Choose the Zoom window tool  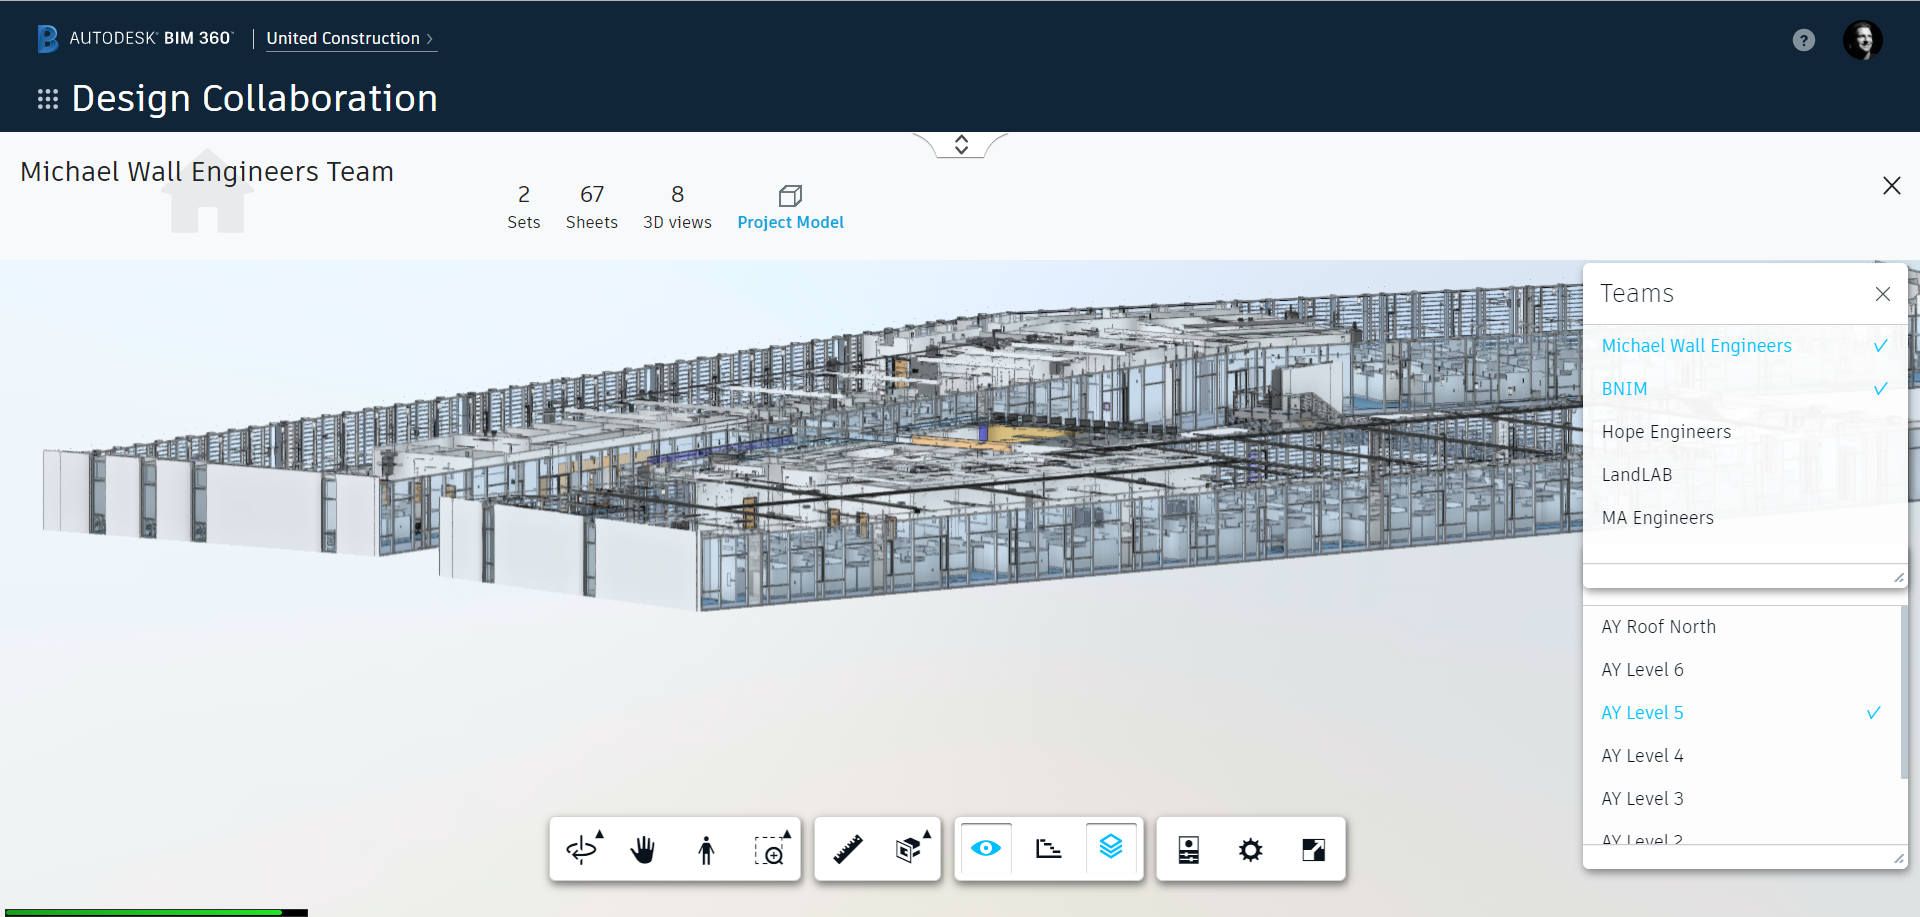tap(770, 850)
